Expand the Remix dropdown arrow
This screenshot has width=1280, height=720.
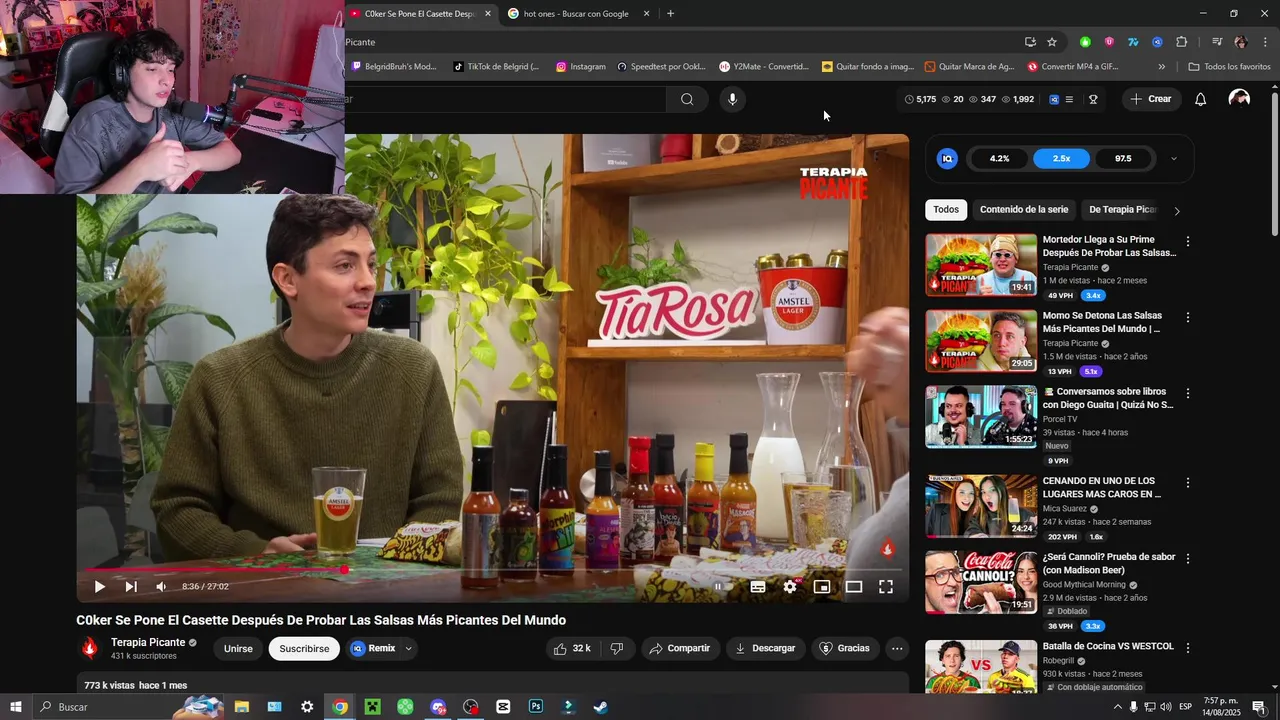coord(408,648)
